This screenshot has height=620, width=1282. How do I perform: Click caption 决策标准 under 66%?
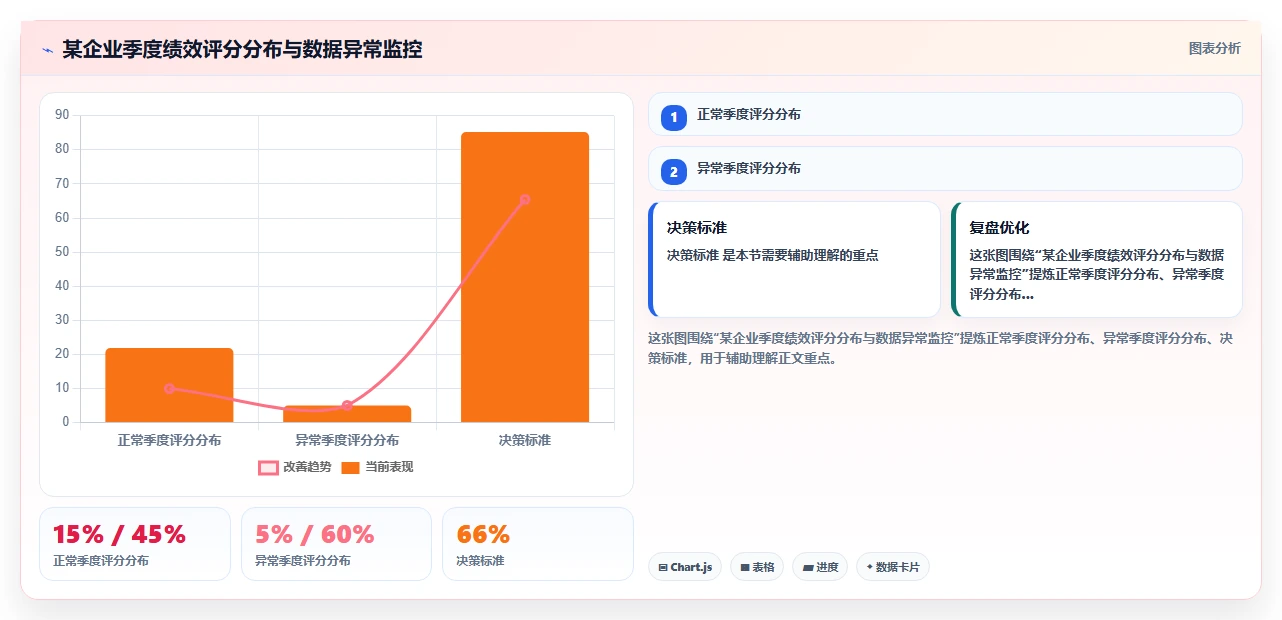(x=480, y=561)
